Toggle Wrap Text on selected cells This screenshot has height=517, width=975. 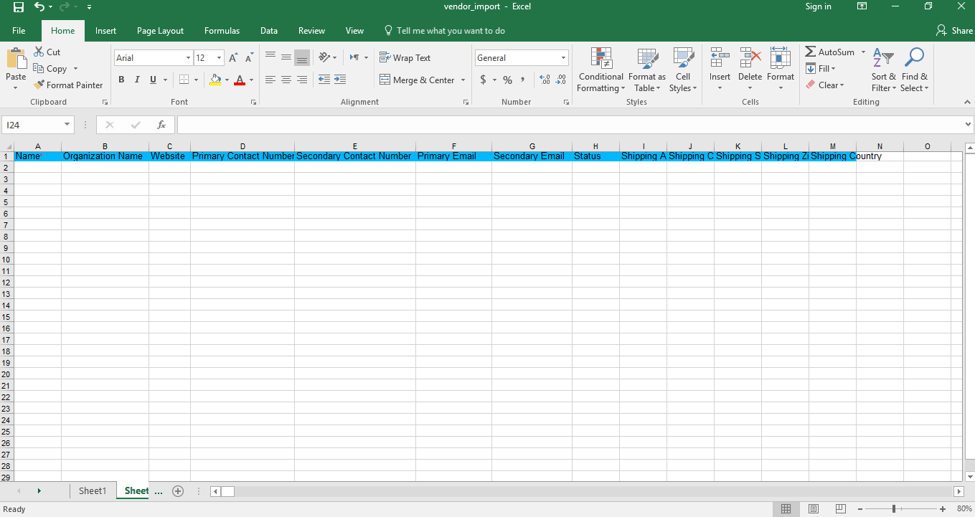coord(405,58)
